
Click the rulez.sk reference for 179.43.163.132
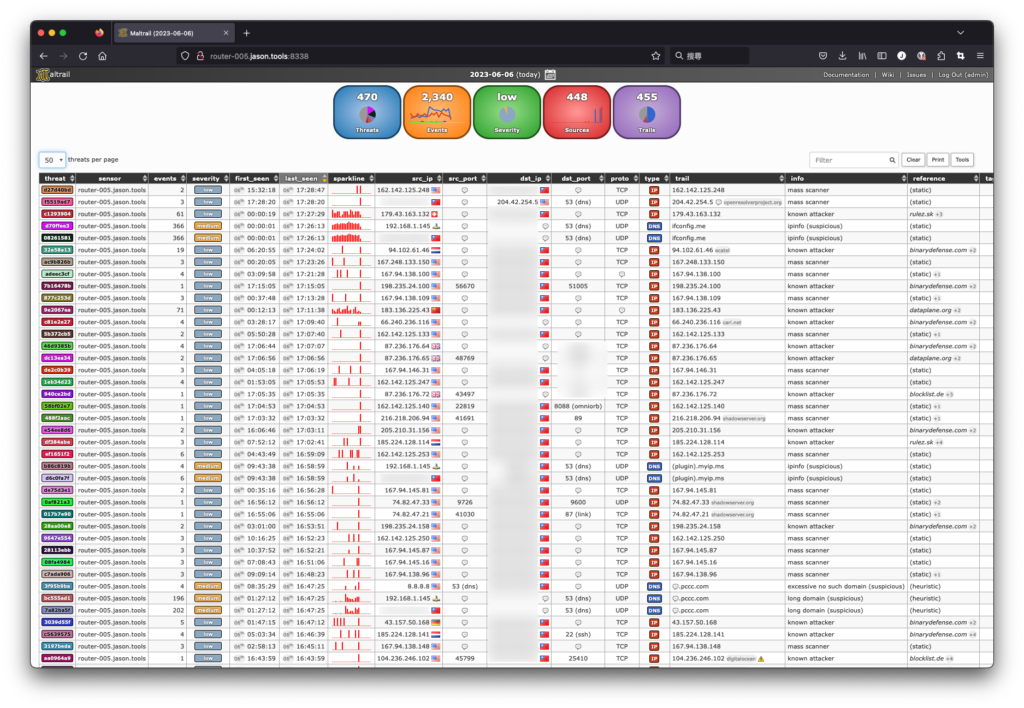[x=921, y=214]
